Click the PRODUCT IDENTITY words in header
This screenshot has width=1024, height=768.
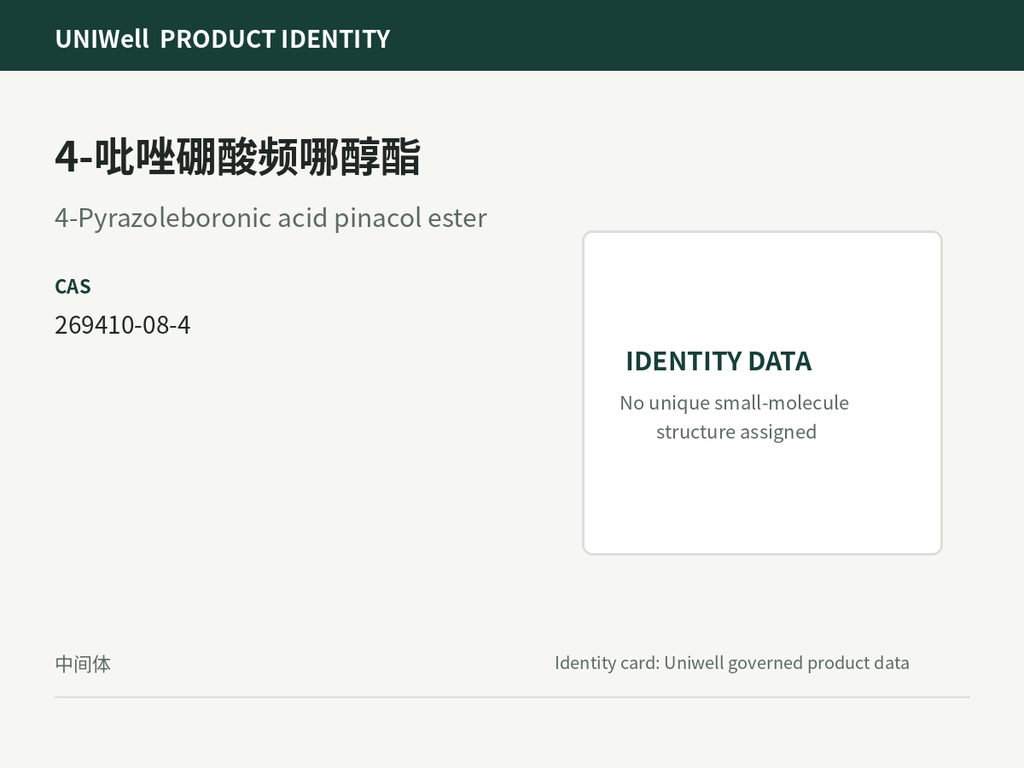(275, 39)
